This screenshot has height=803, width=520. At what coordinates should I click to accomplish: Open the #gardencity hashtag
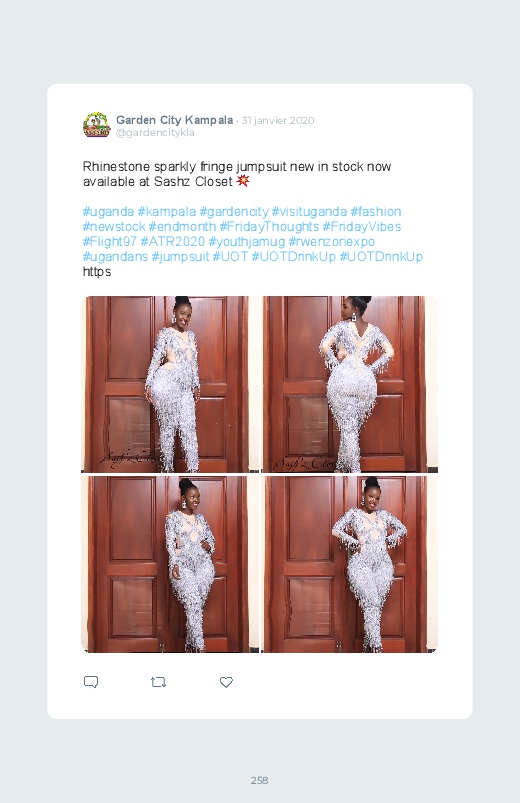pyautogui.click(x=234, y=212)
